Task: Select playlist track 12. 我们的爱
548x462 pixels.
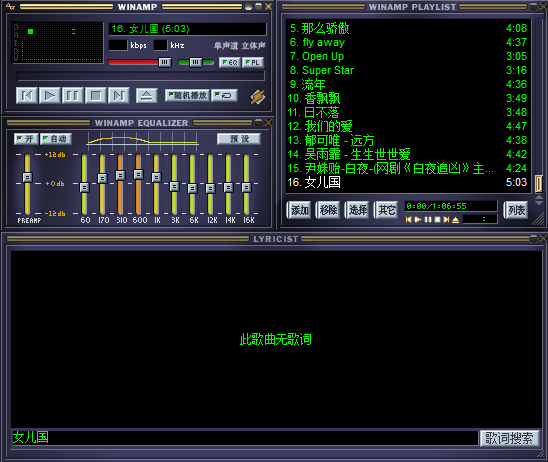Action: 408,126
